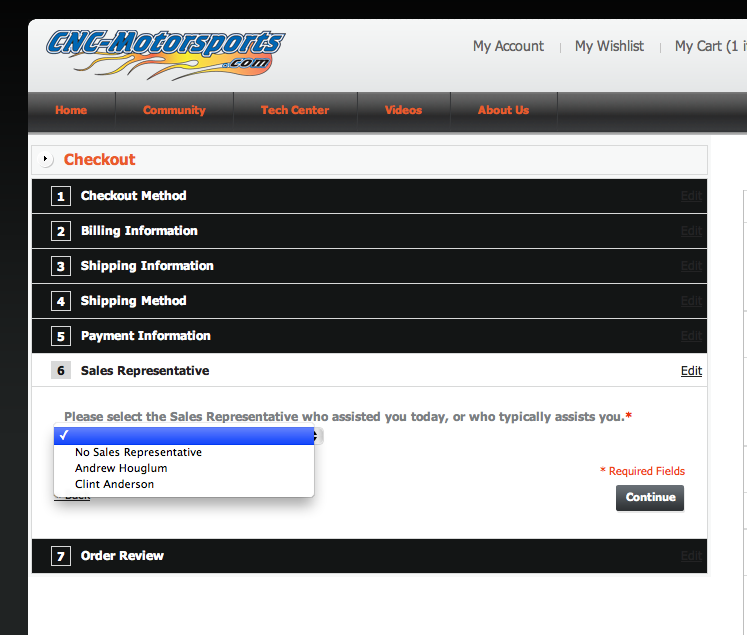Screen dimensions: 747x635
Task: Expand the Billing Information step header
Action: (x=139, y=231)
